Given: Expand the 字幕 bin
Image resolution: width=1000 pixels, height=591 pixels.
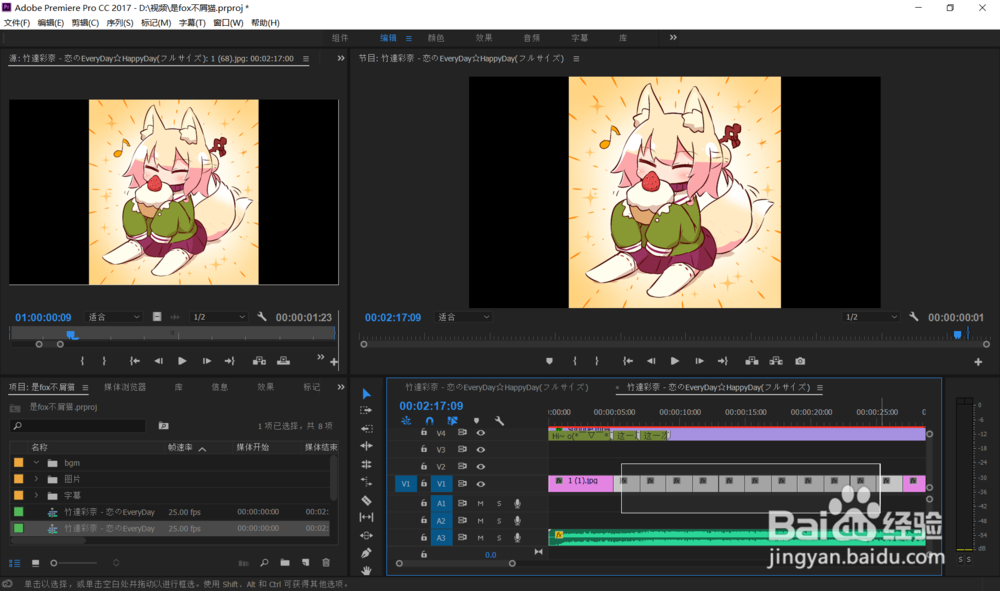Looking at the screenshot, I should [x=36, y=495].
